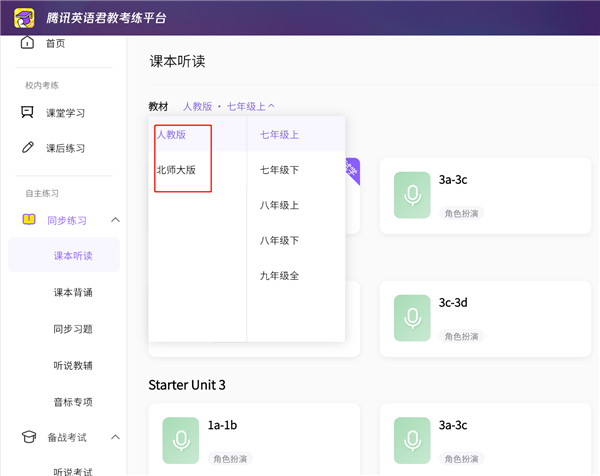
Task: Choose 八年级上 grade option
Action: point(280,205)
